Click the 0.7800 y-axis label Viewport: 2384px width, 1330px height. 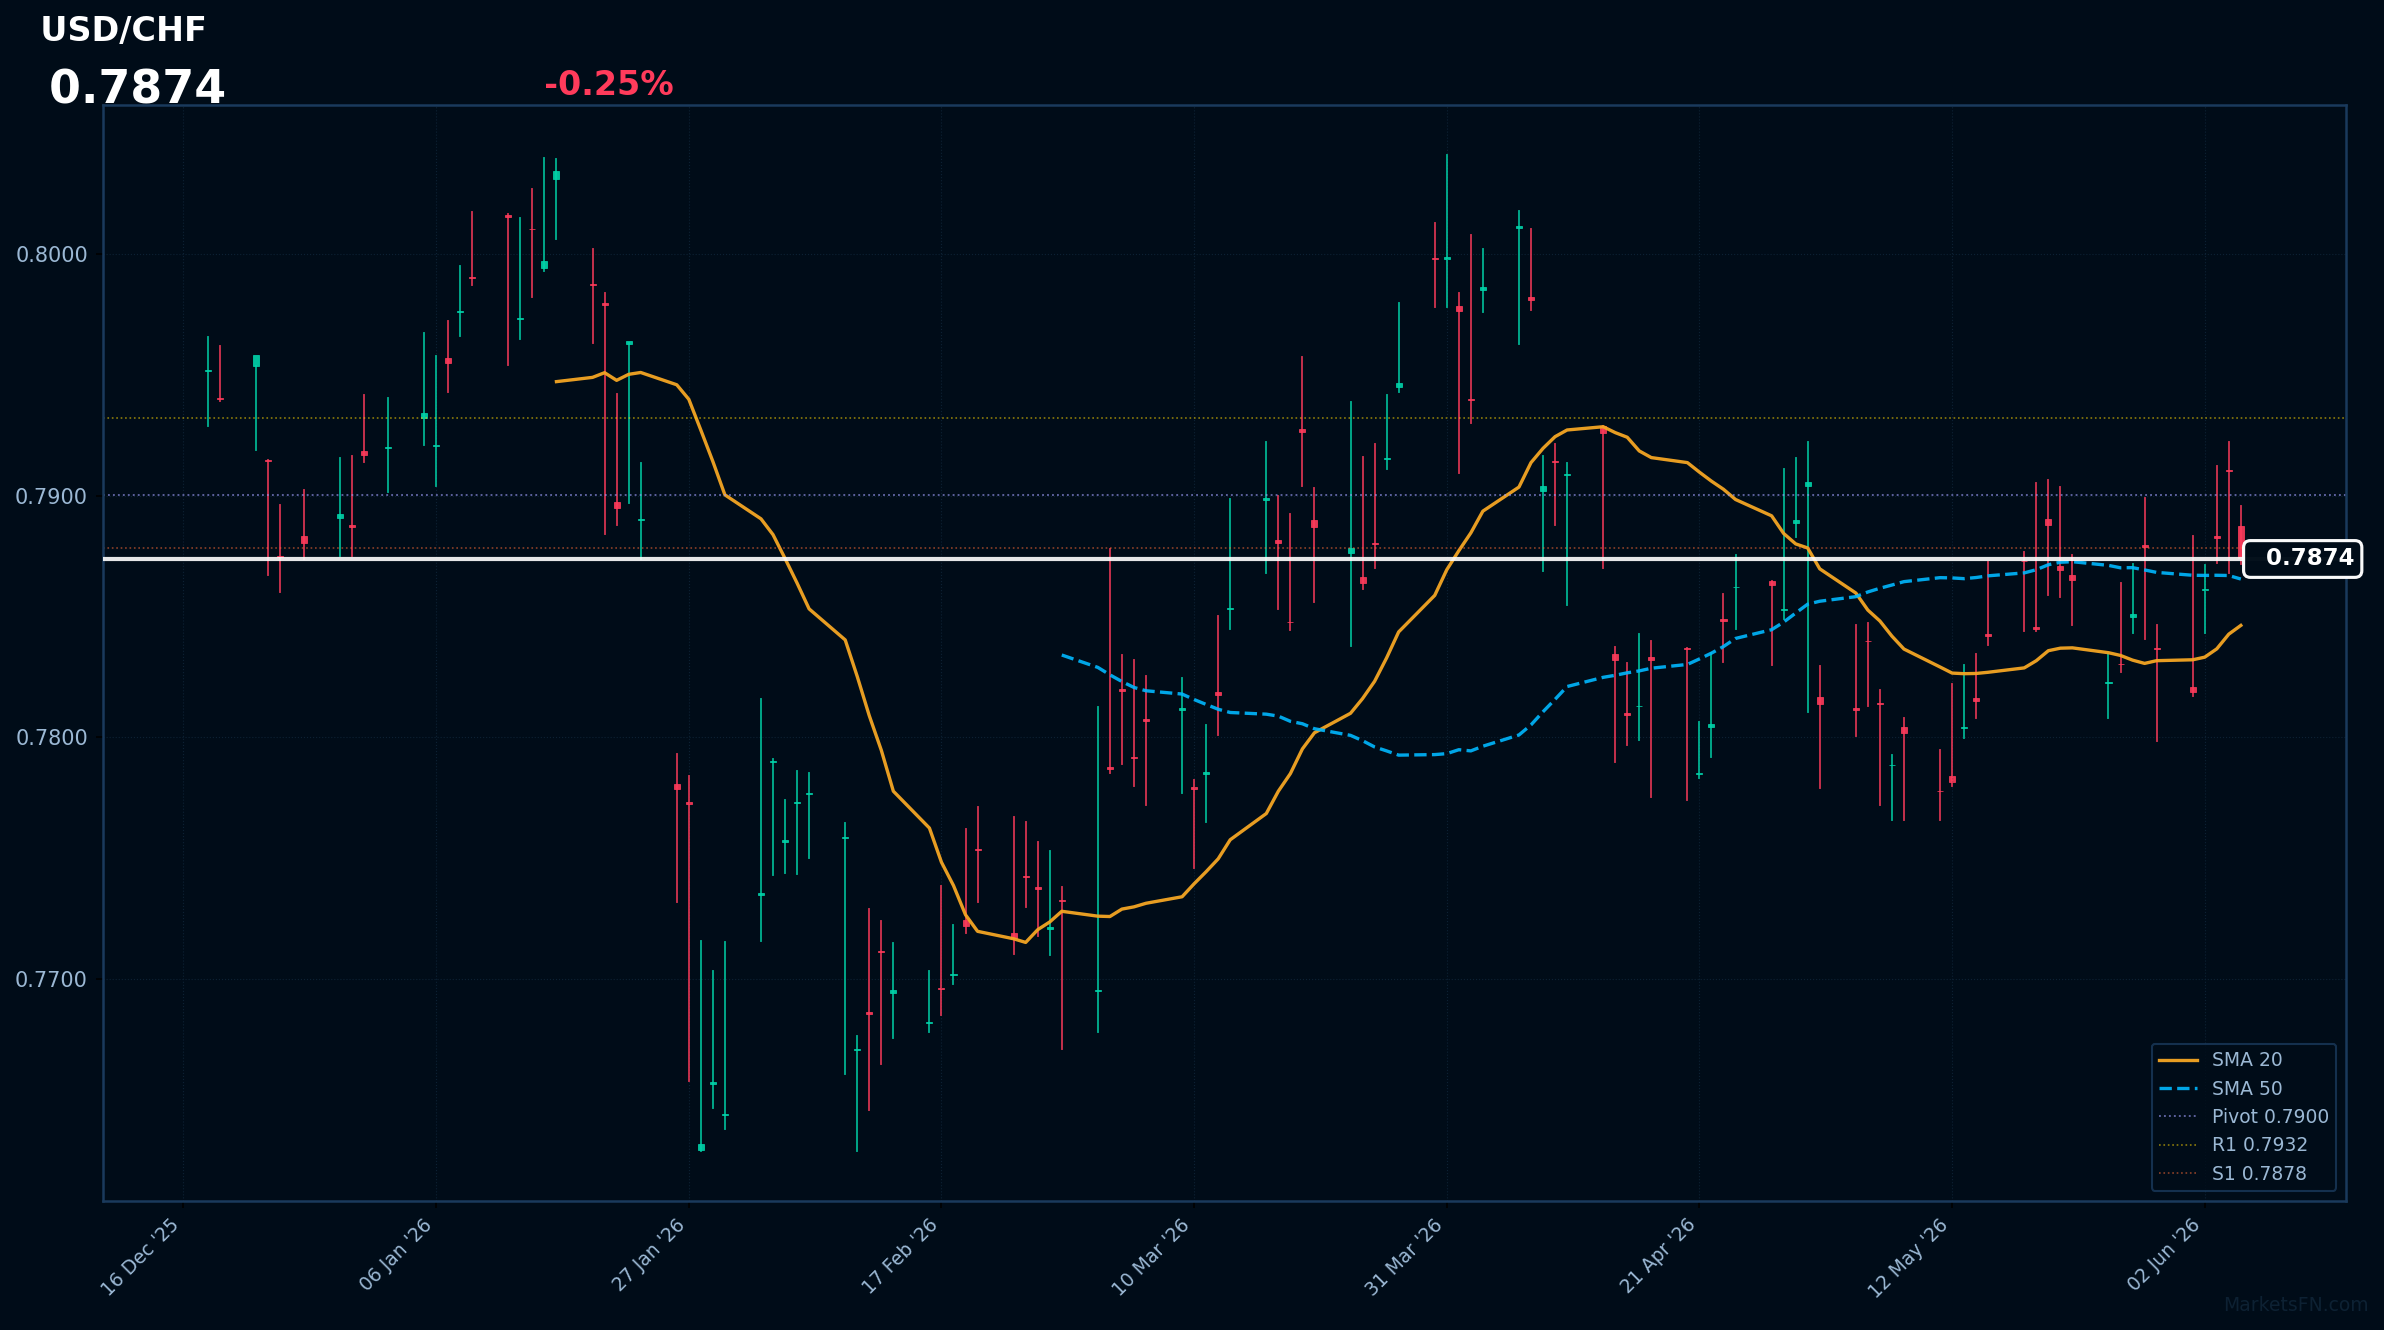(52, 738)
